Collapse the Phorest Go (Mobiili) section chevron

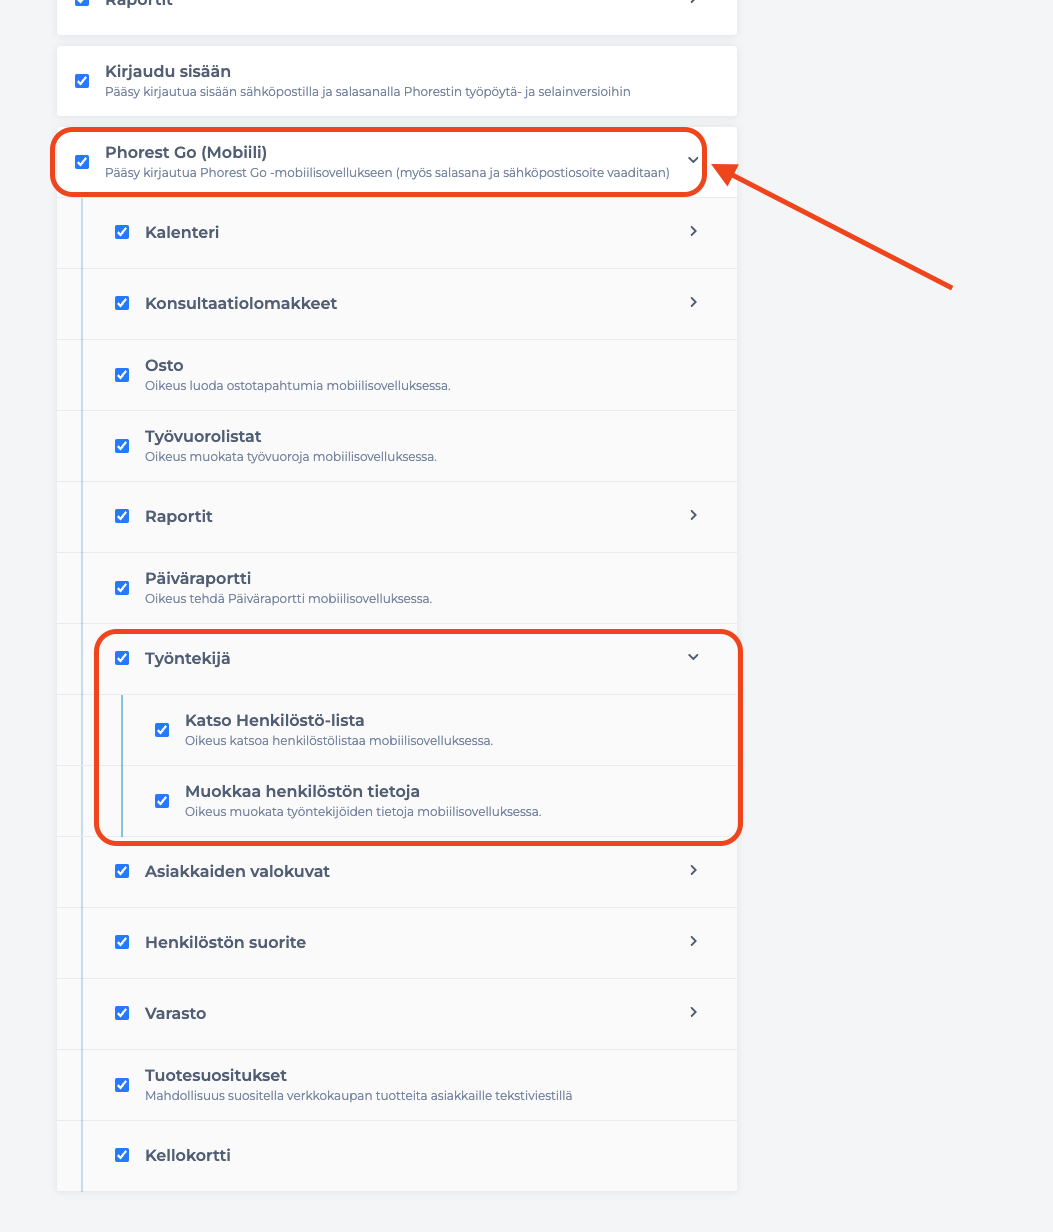point(693,160)
